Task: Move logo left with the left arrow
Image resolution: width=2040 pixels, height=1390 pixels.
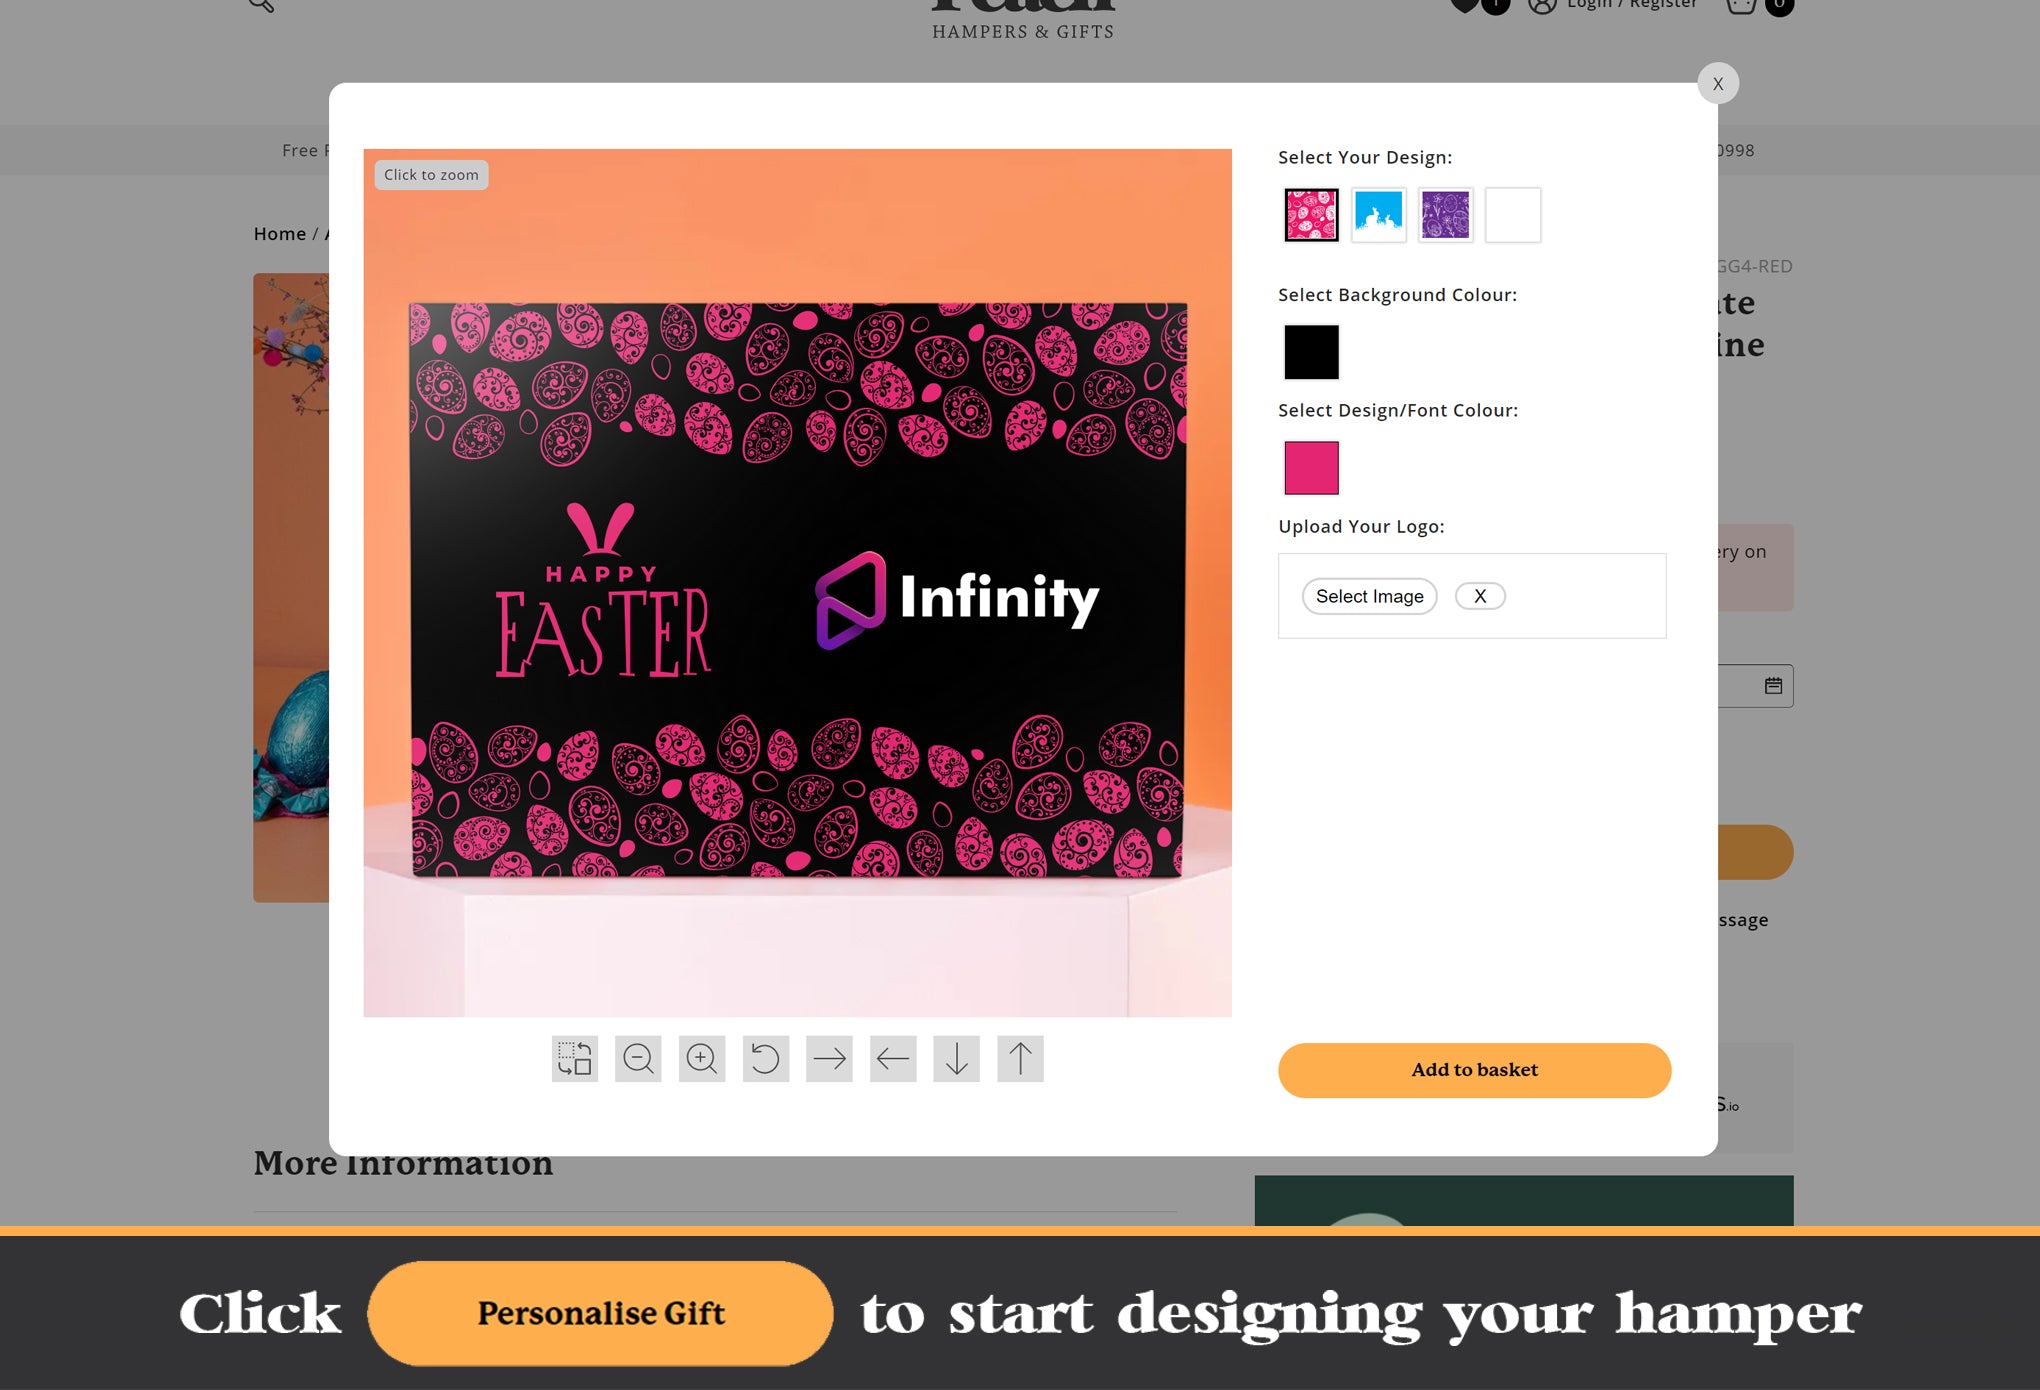Action: (x=893, y=1058)
